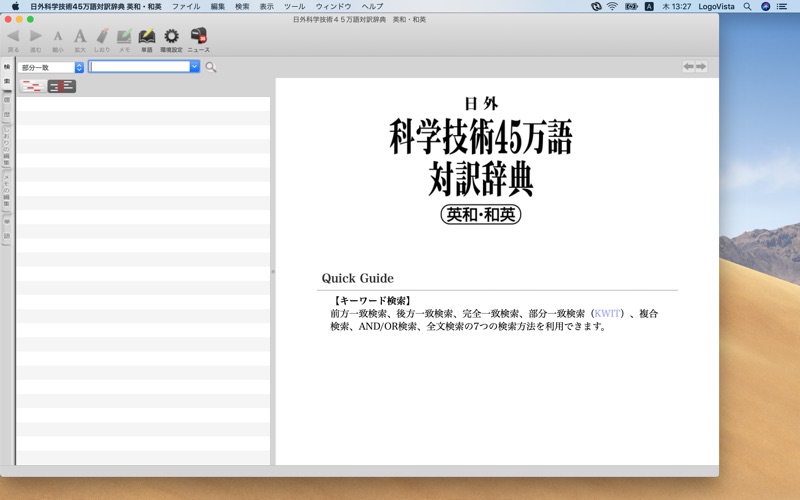This screenshot has height=500, width=800.
Task: Click the battery status menu bar icon
Action: click(x=631, y=6)
